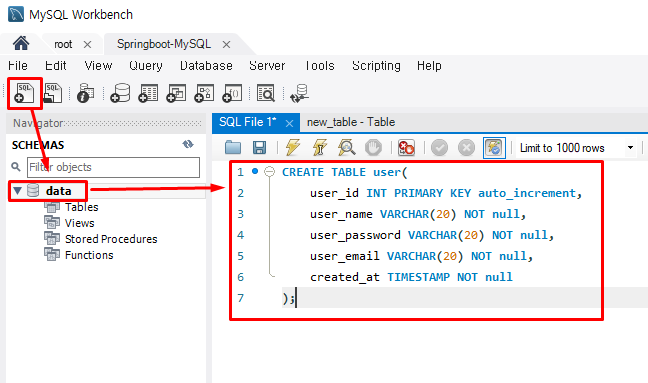Click created_at TIMESTAMP line

click(411, 277)
